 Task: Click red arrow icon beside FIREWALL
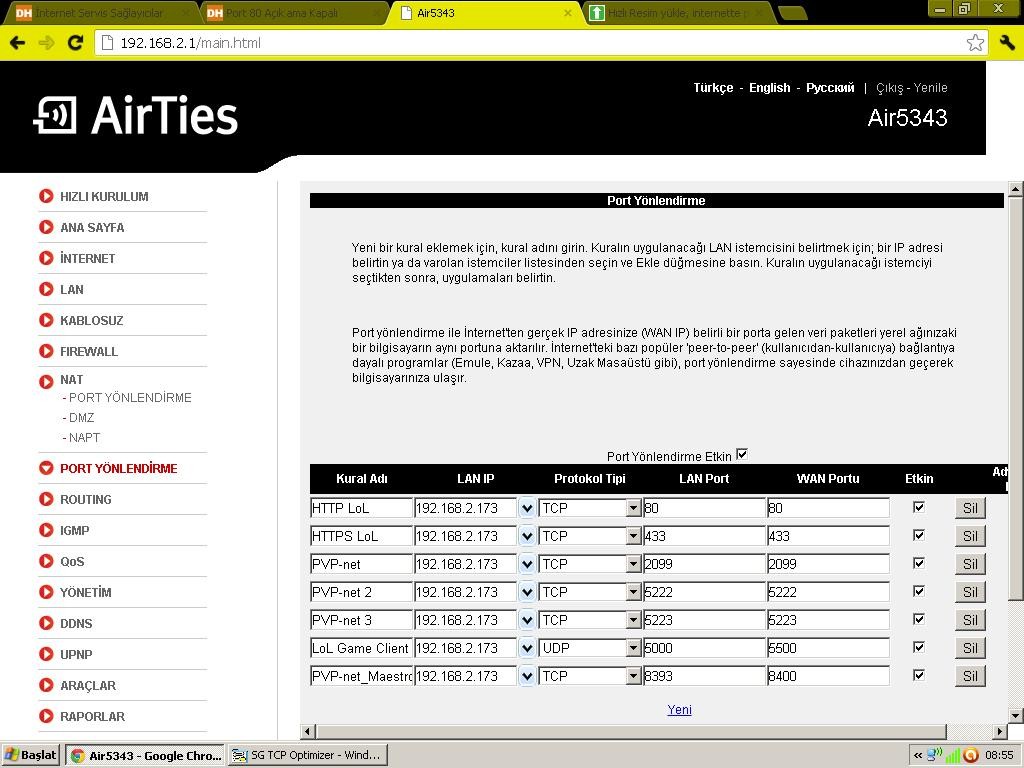coord(46,351)
